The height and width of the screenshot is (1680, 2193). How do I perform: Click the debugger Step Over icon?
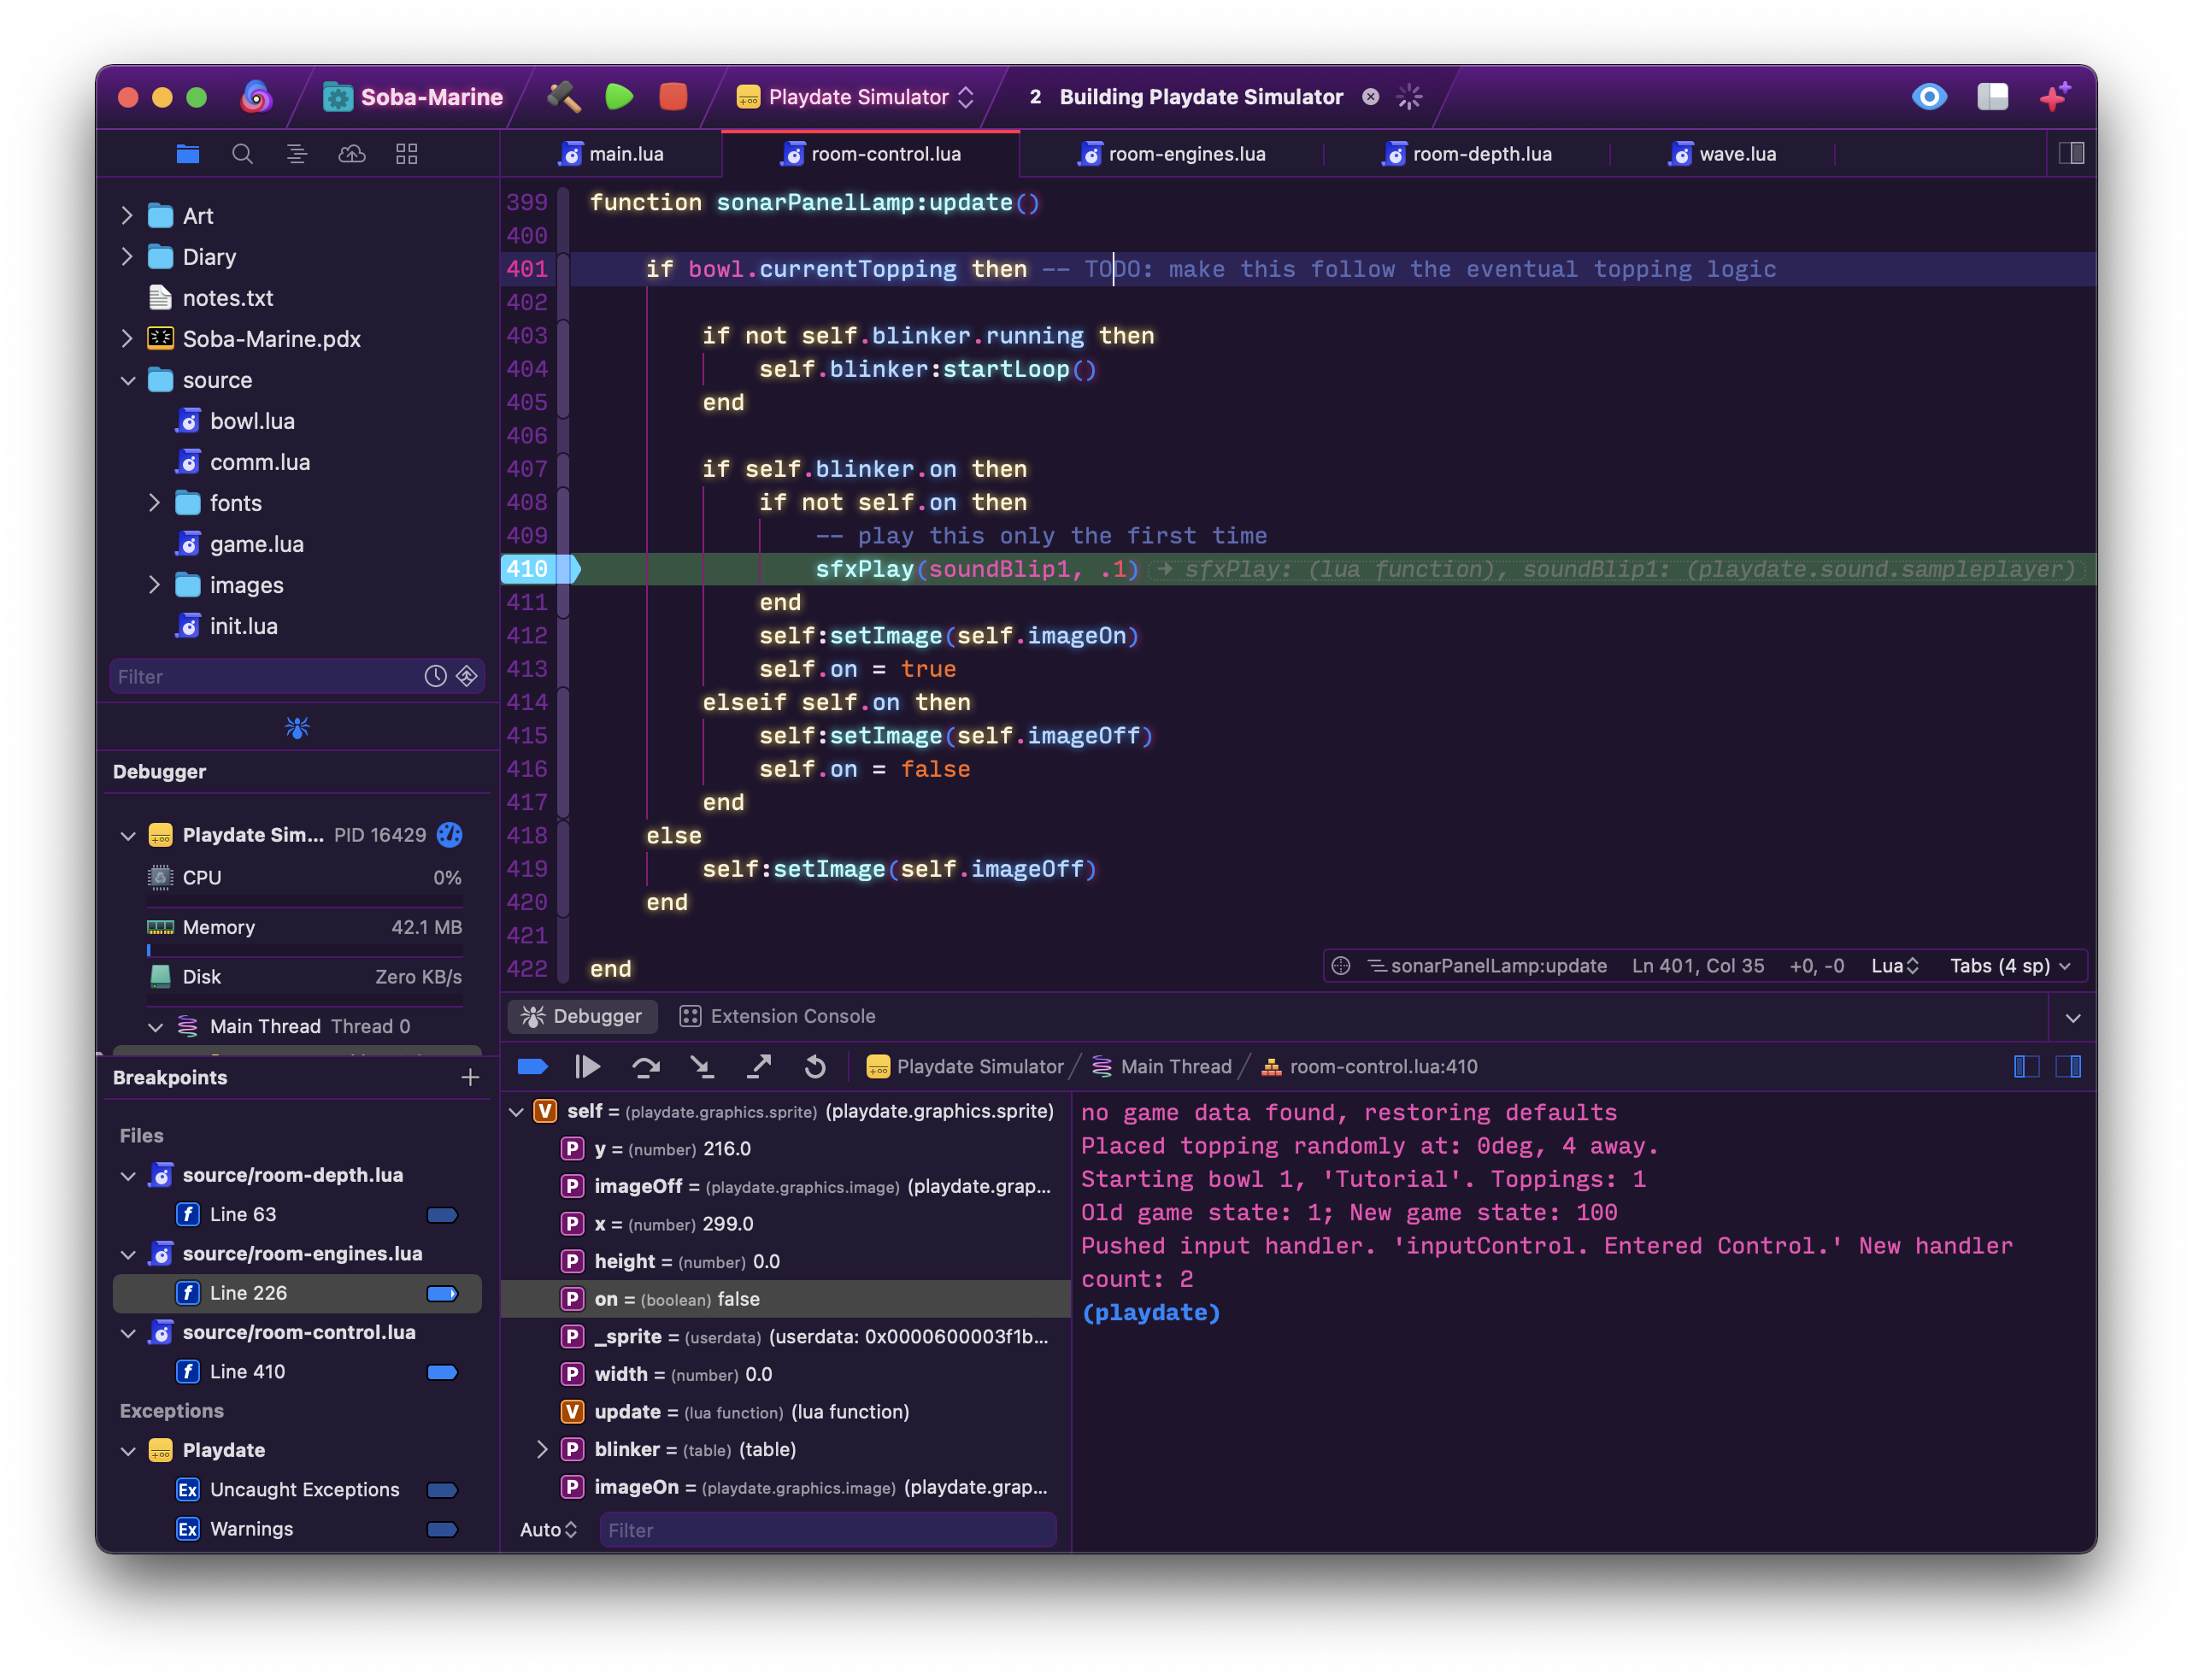tap(646, 1067)
